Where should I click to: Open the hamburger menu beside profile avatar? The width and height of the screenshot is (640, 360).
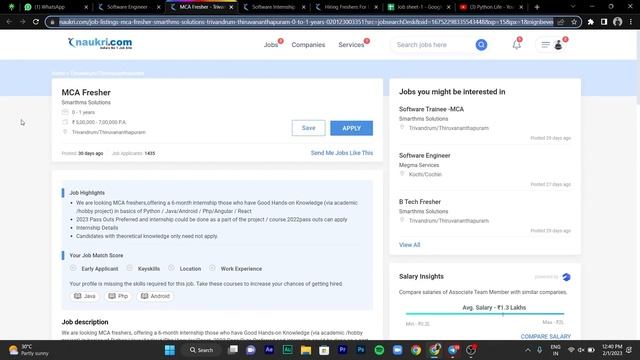tap(545, 45)
